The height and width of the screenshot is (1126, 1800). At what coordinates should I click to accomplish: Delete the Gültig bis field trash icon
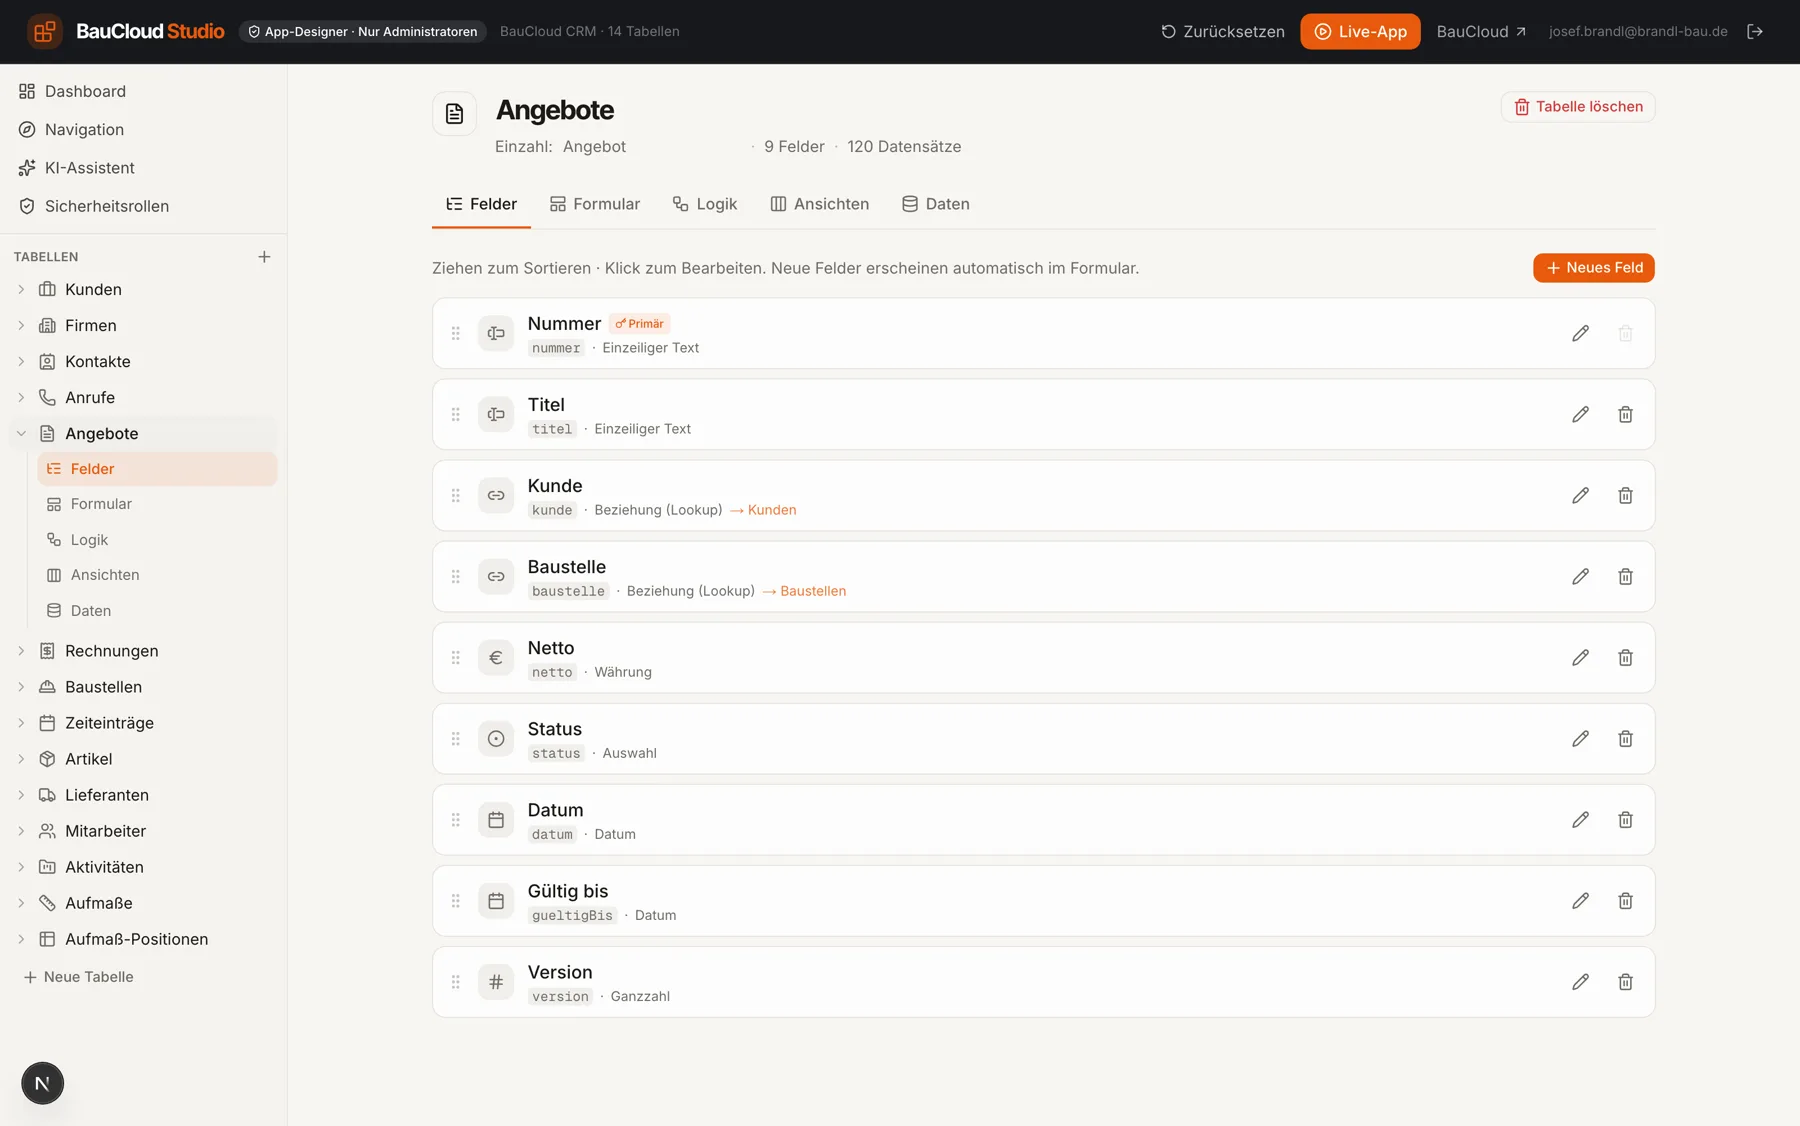click(1626, 900)
